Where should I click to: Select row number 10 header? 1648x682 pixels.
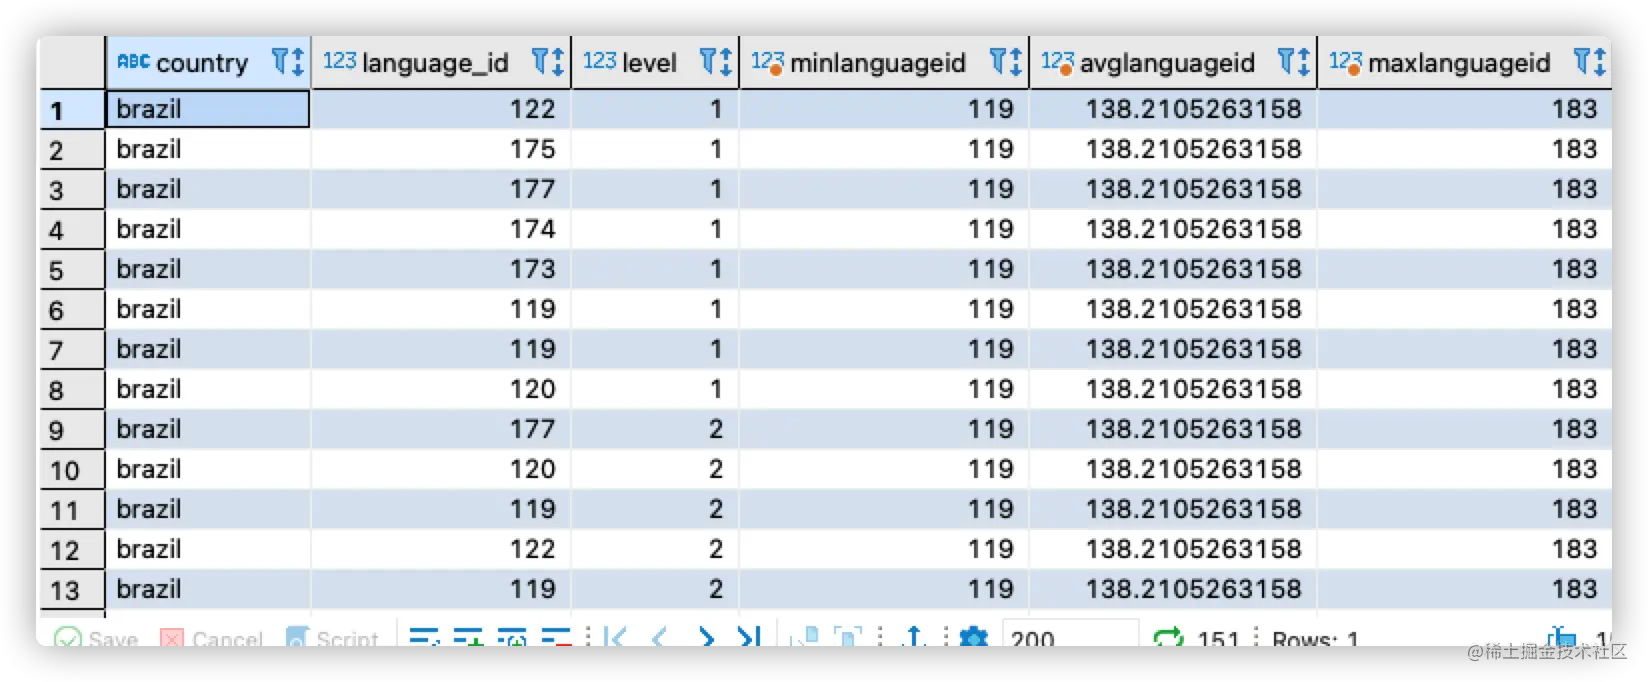72,469
